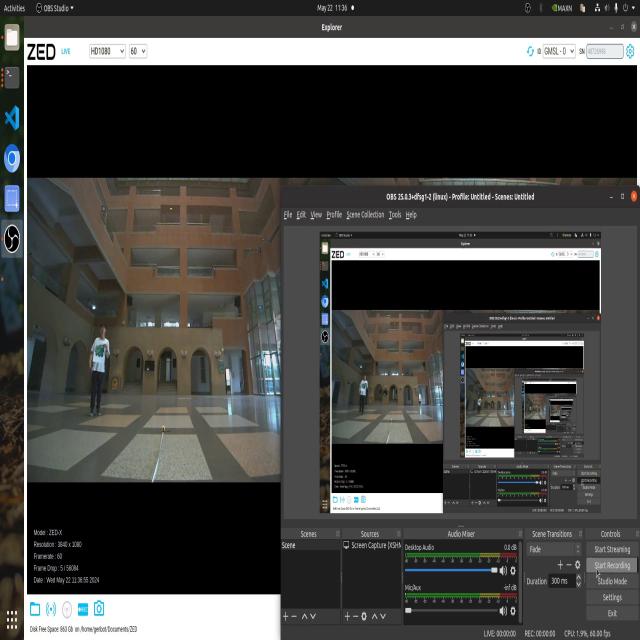This screenshot has width=640, height=640.
Task: Remove the selected OBS scene
Action: [294, 616]
